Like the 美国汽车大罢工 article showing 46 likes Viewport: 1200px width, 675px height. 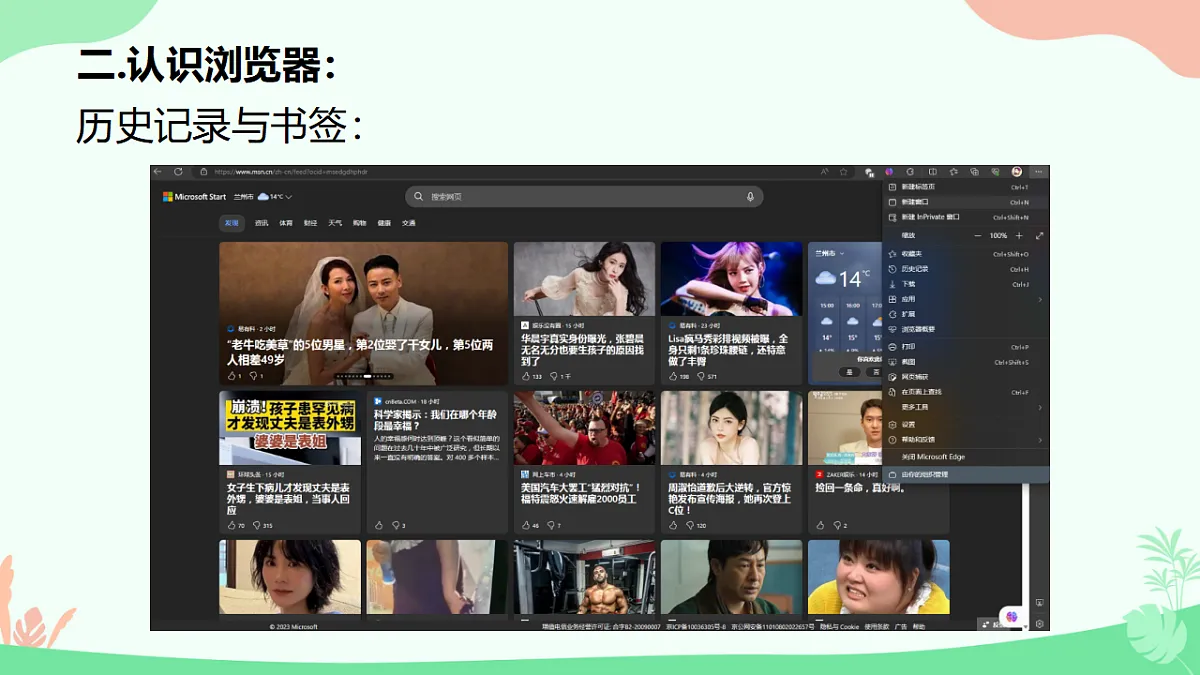(x=525, y=525)
